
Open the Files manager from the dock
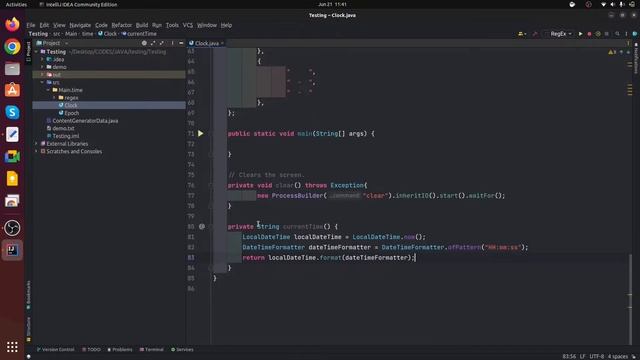tap(12, 69)
